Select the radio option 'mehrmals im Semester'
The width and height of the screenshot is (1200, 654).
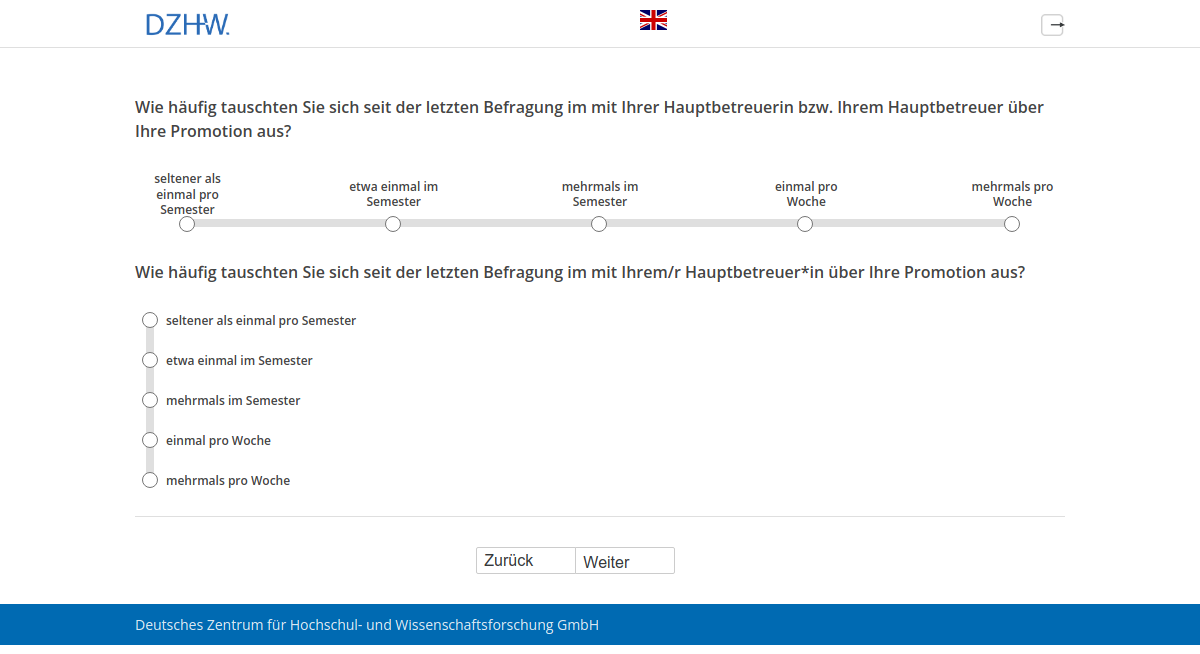pos(150,400)
